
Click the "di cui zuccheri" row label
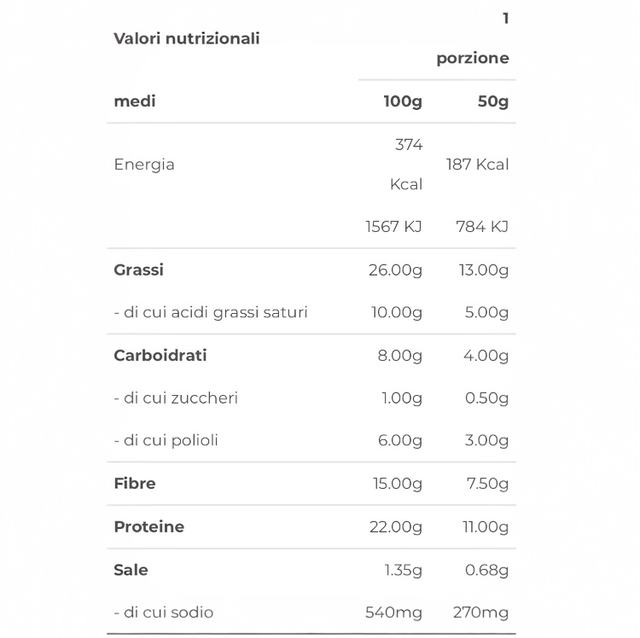[x=176, y=398]
